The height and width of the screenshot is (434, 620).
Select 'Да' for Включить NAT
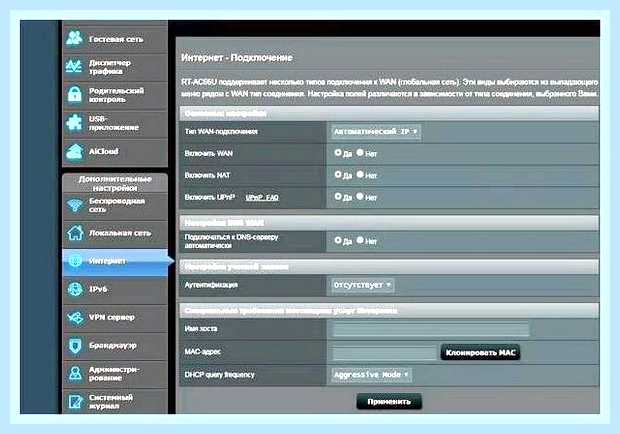[338, 174]
